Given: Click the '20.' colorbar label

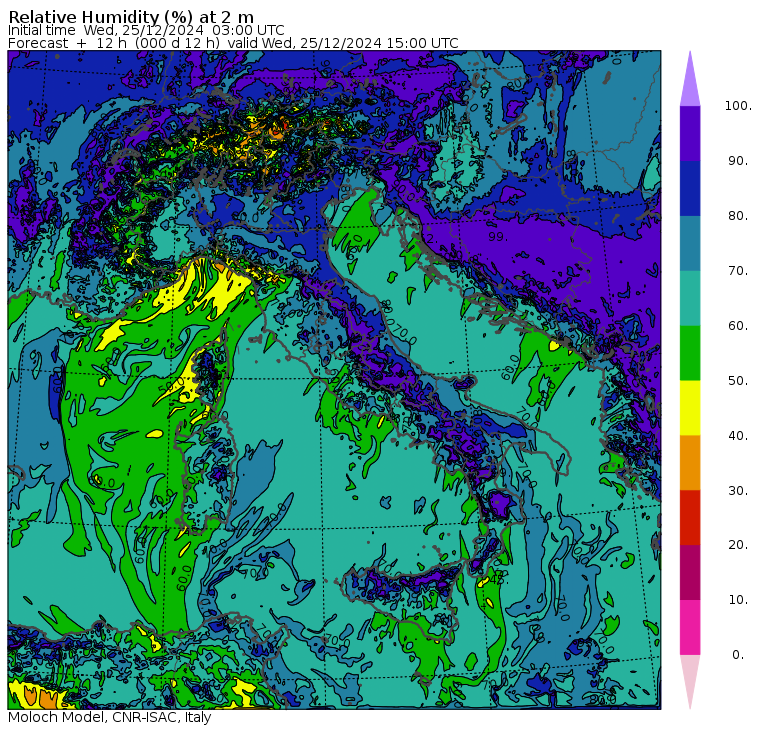Looking at the screenshot, I should (x=738, y=545).
